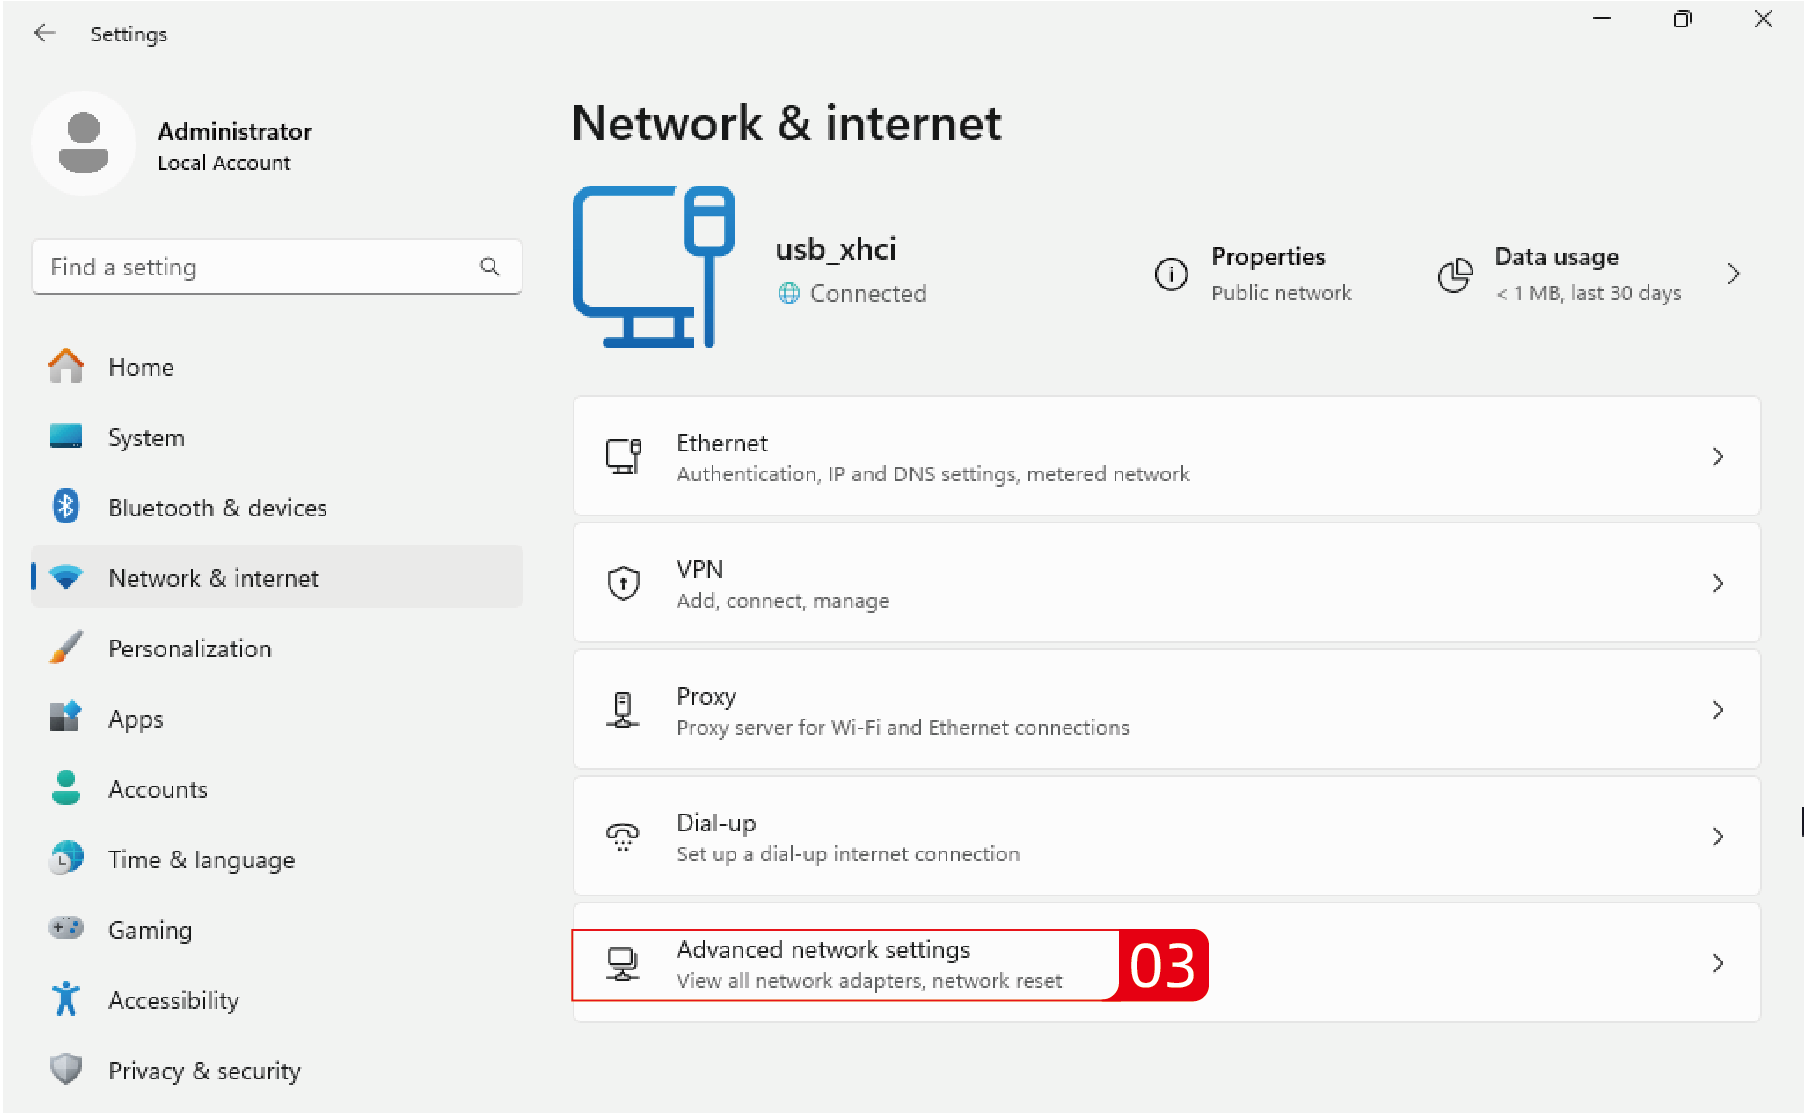
Task: Click the Properties info circle icon
Action: pyautogui.click(x=1171, y=273)
